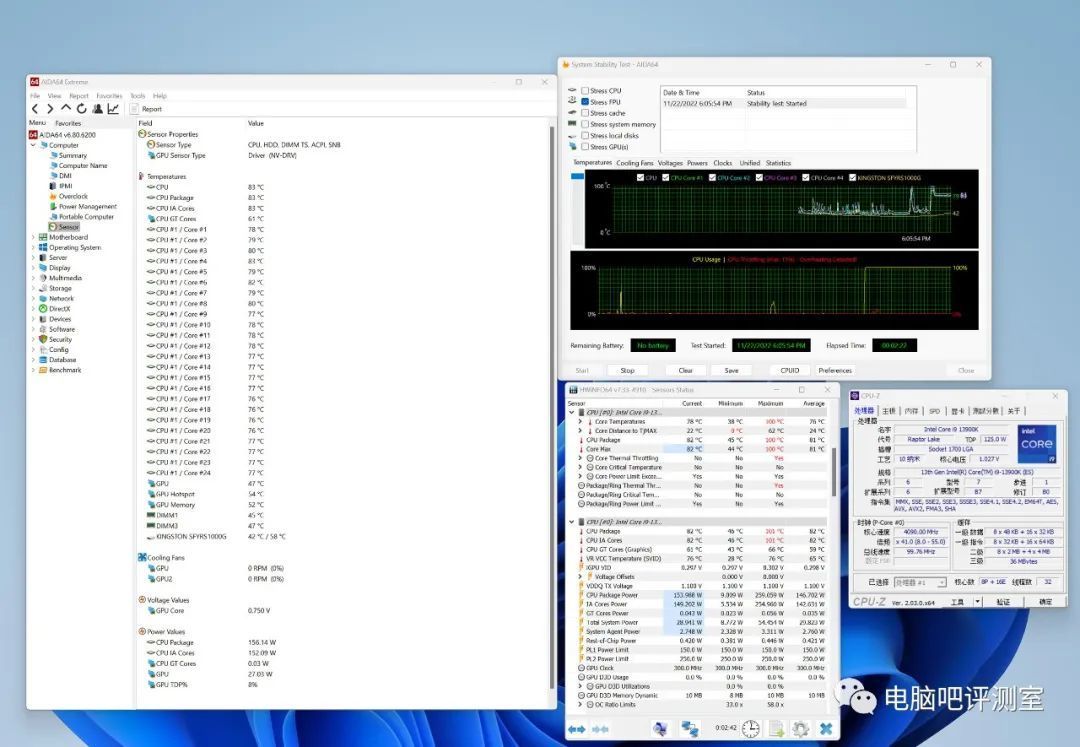Viewport: 1080px width, 747px height.
Task: Close HWiNFO sensors with blue X icon
Action: click(826, 728)
